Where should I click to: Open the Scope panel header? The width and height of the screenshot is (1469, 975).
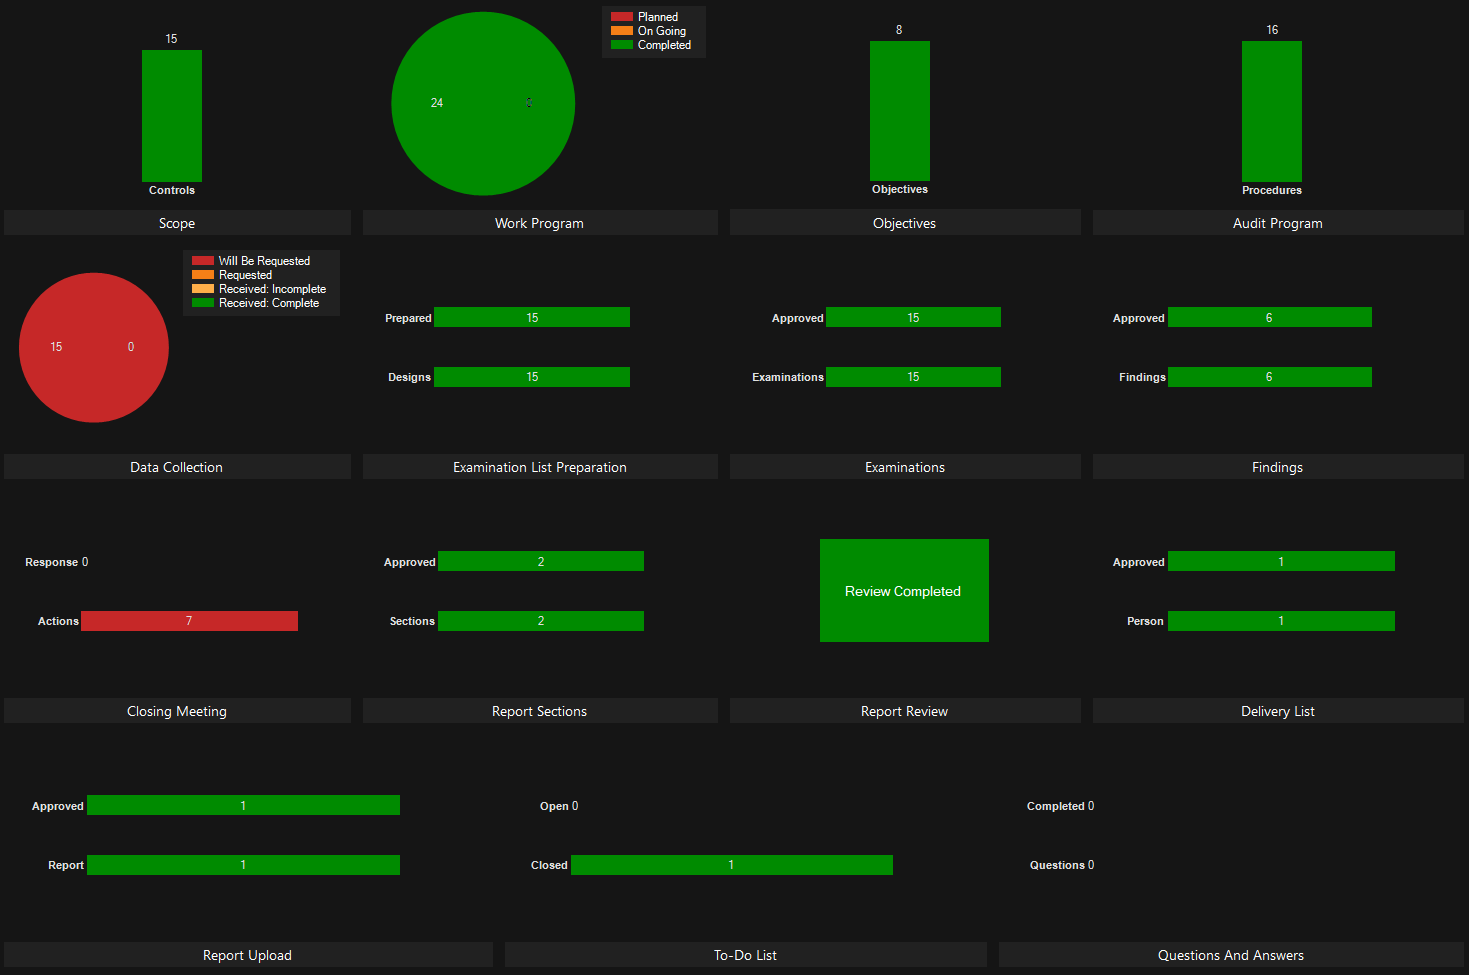click(x=177, y=223)
